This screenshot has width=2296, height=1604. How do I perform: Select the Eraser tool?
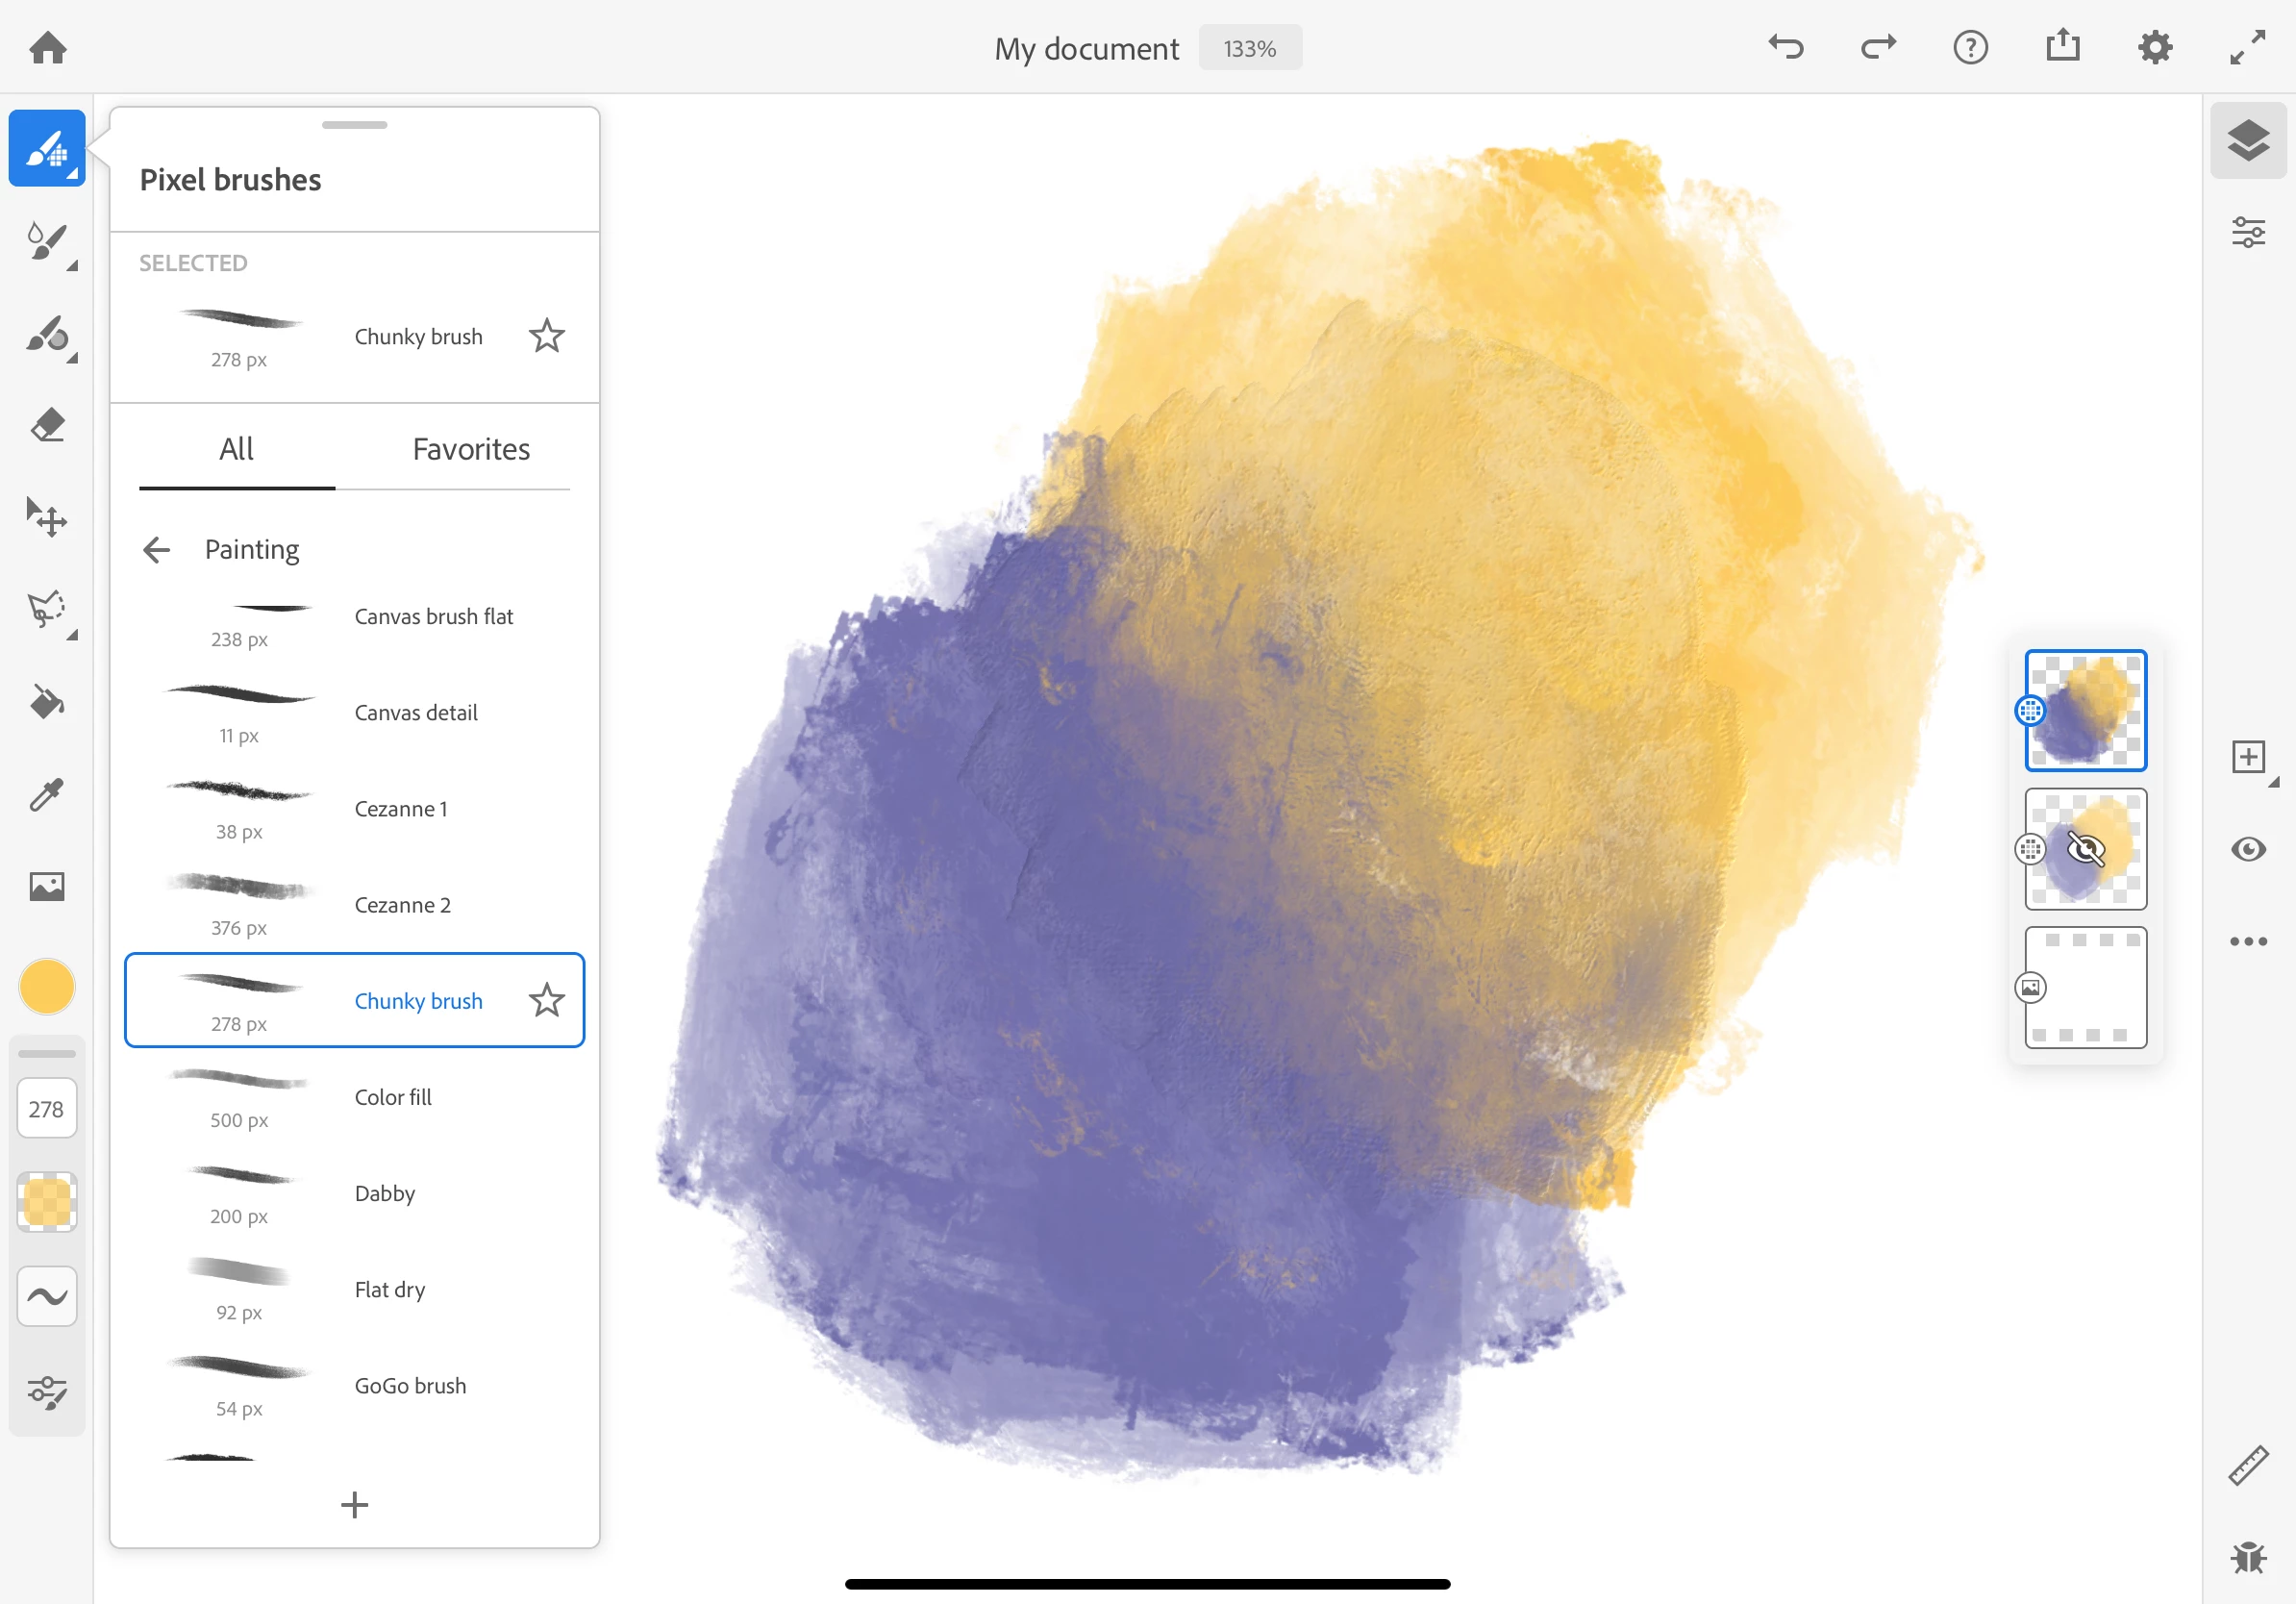pos(47,426)
